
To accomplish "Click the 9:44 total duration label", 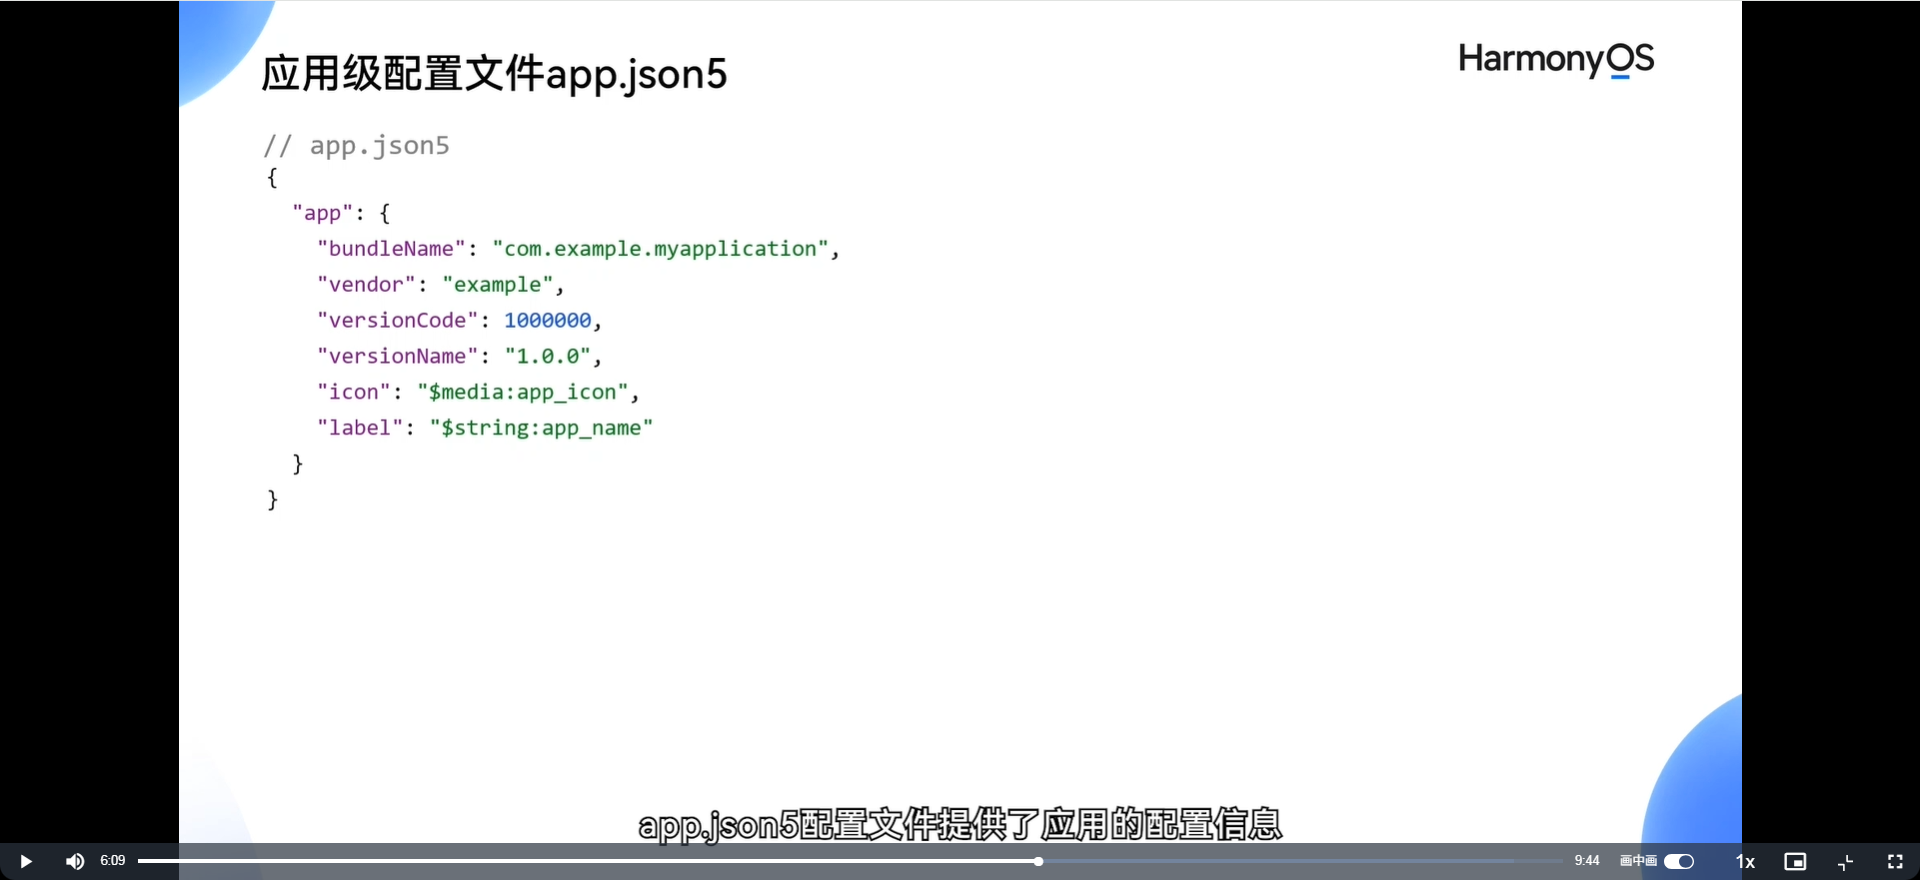I will 1587,860.
